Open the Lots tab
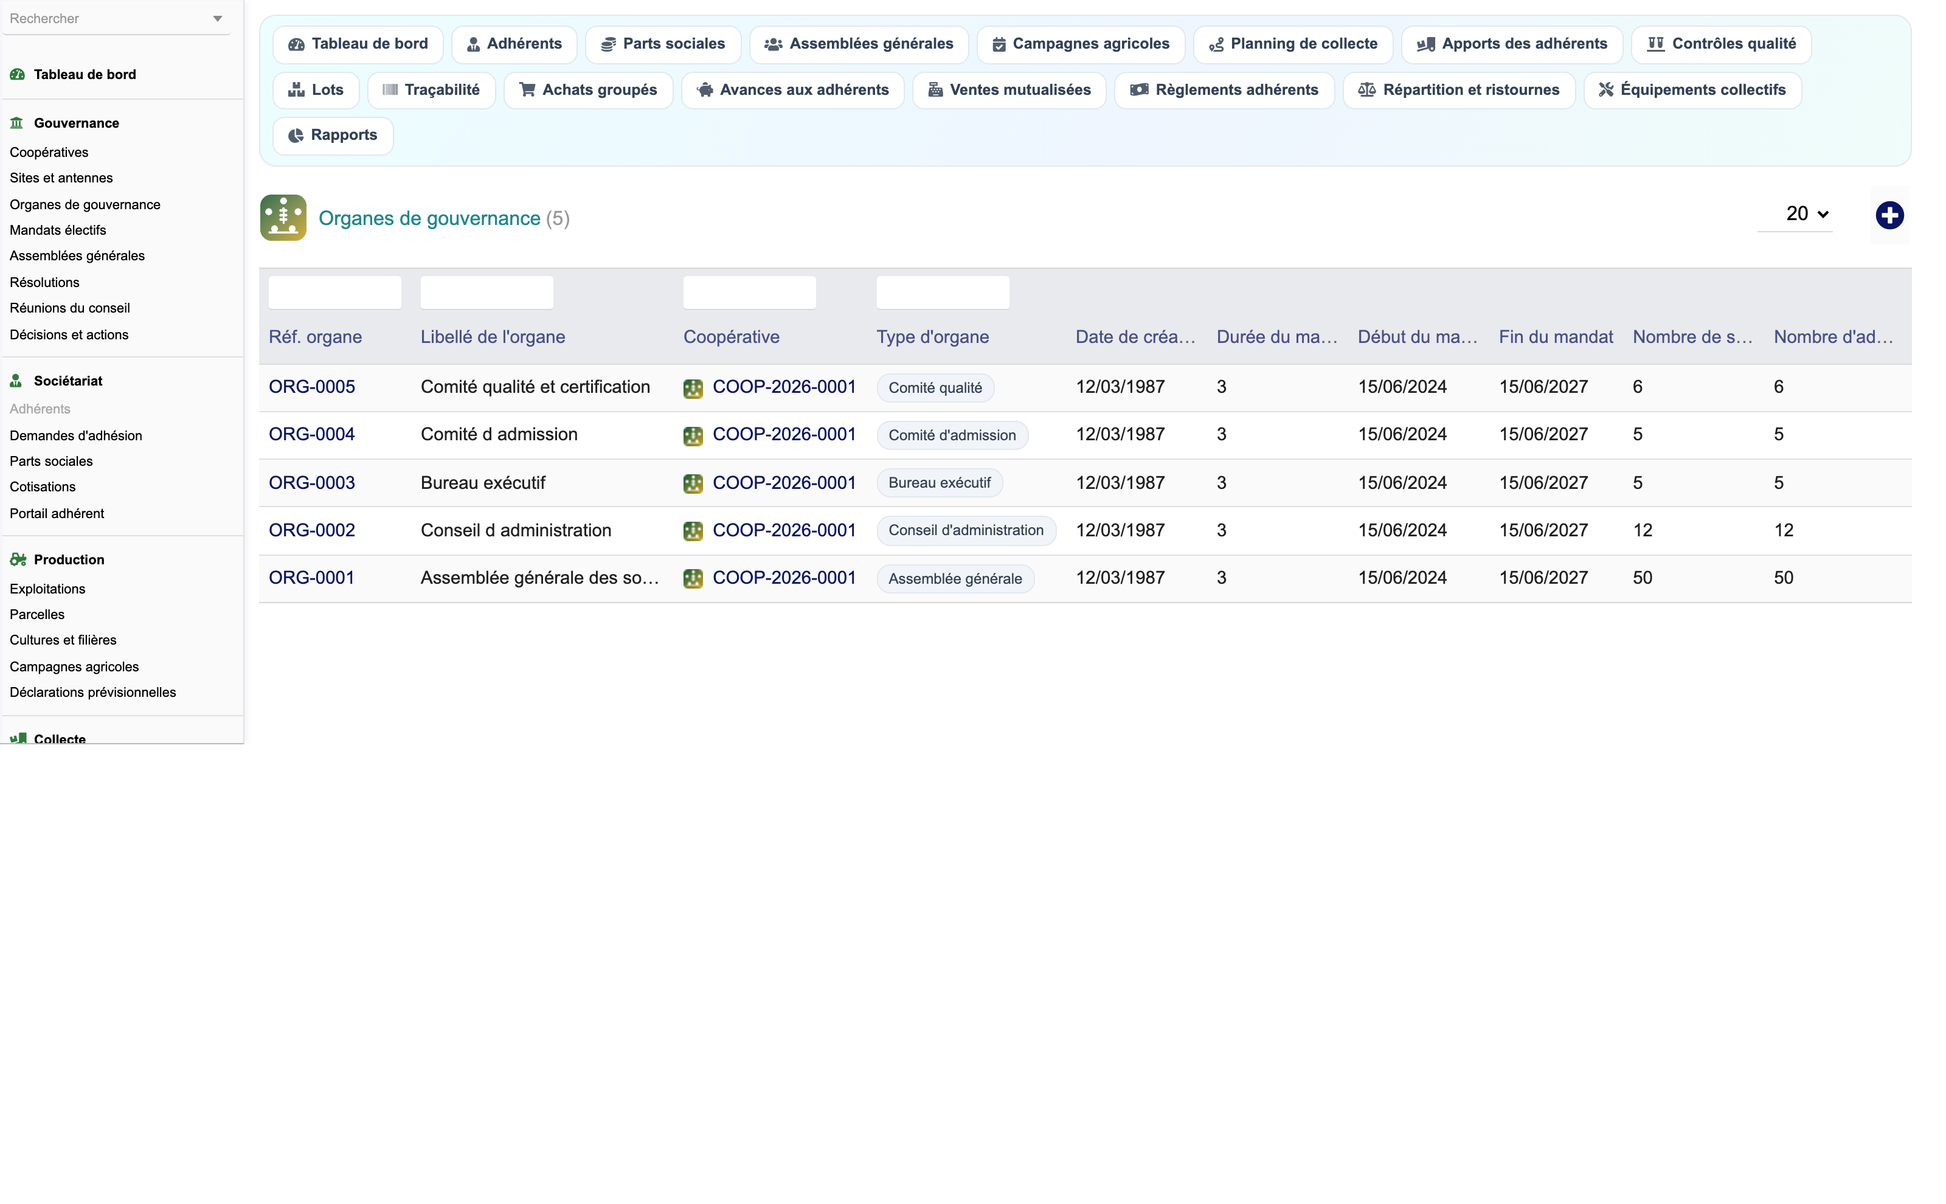Viewport: 1946px width, 1204px height. pos(316,90)
